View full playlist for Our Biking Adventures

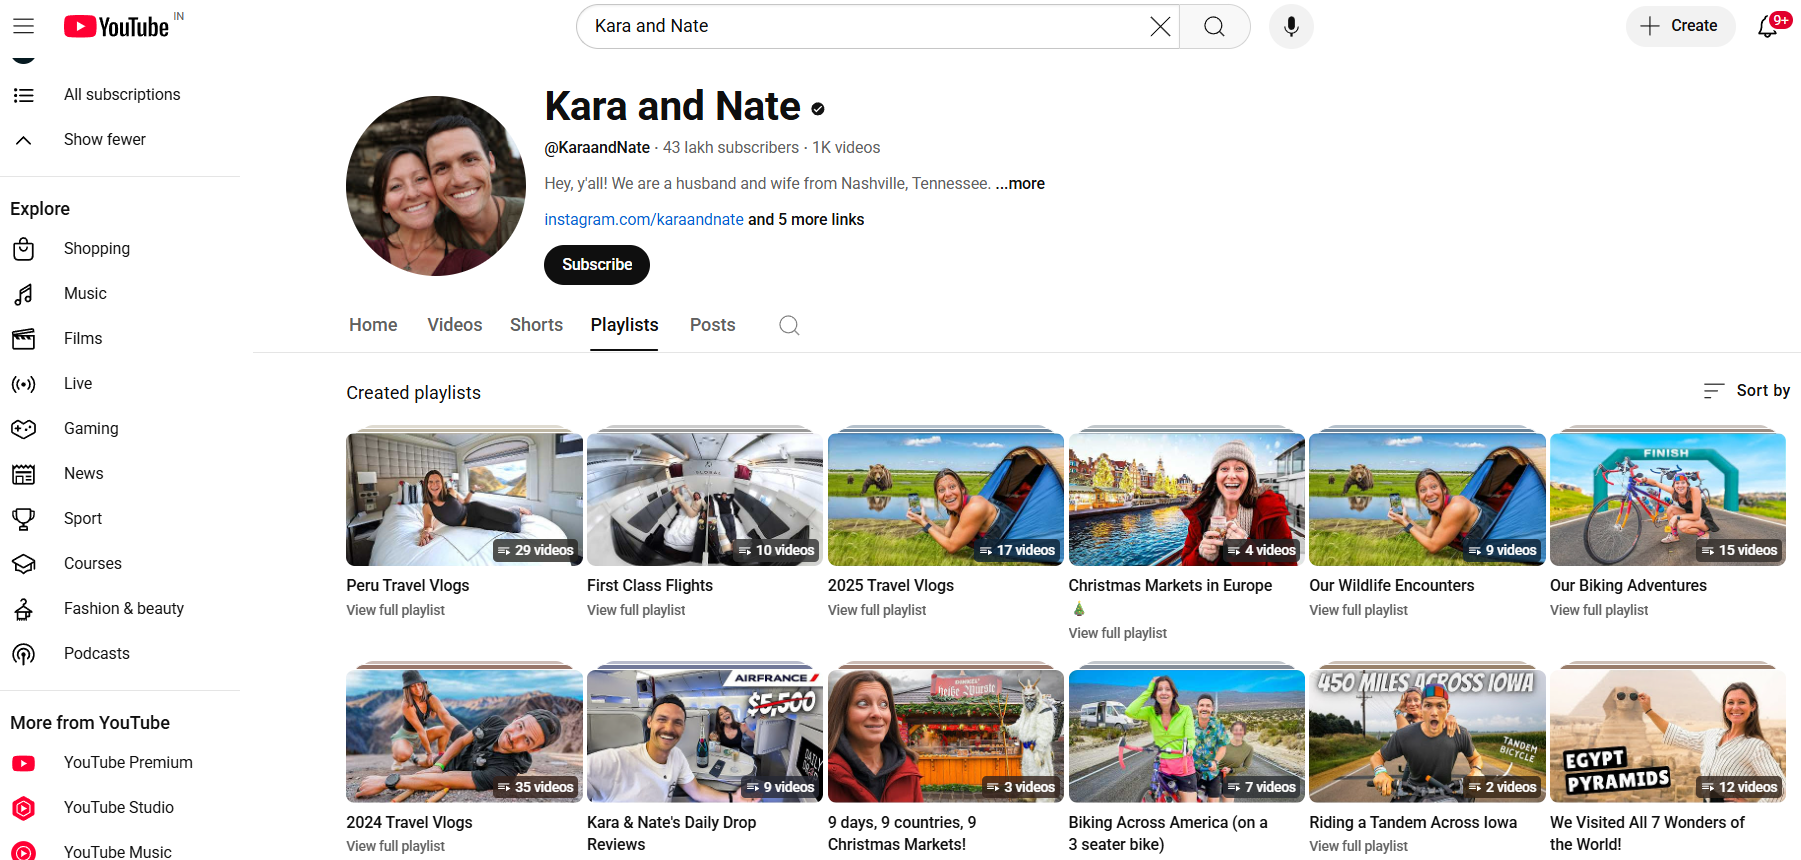(x=1600, y=610)
